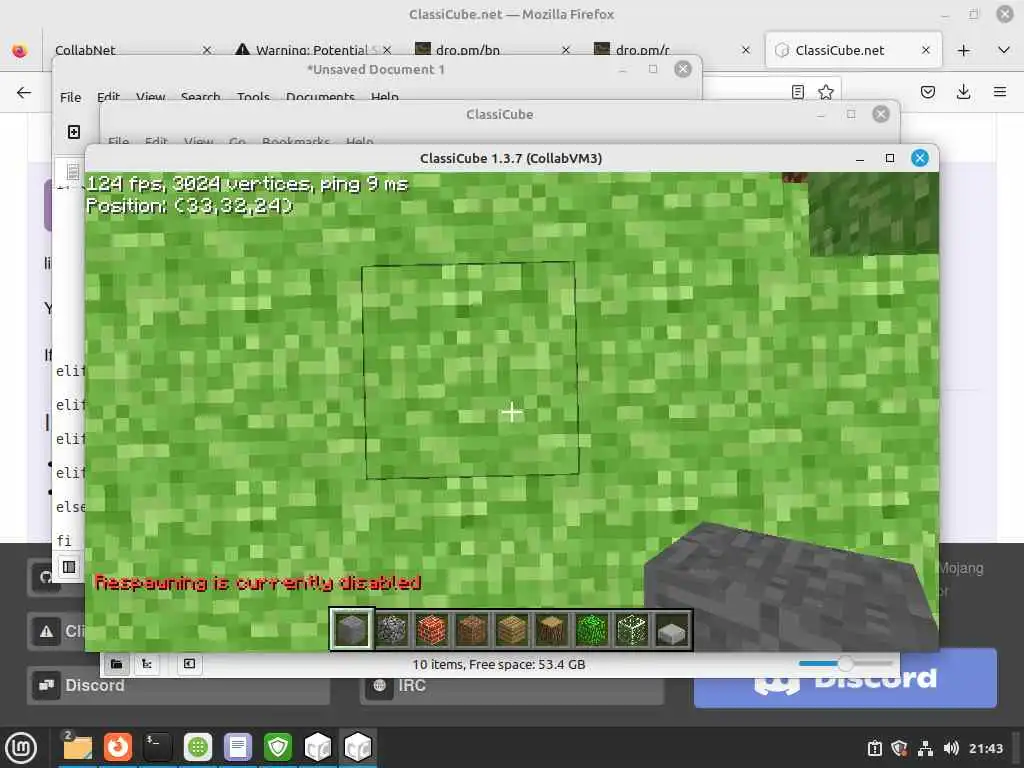Open the Firefox hamburger menu
The image size is (1024, 768).
coord(999,92)
